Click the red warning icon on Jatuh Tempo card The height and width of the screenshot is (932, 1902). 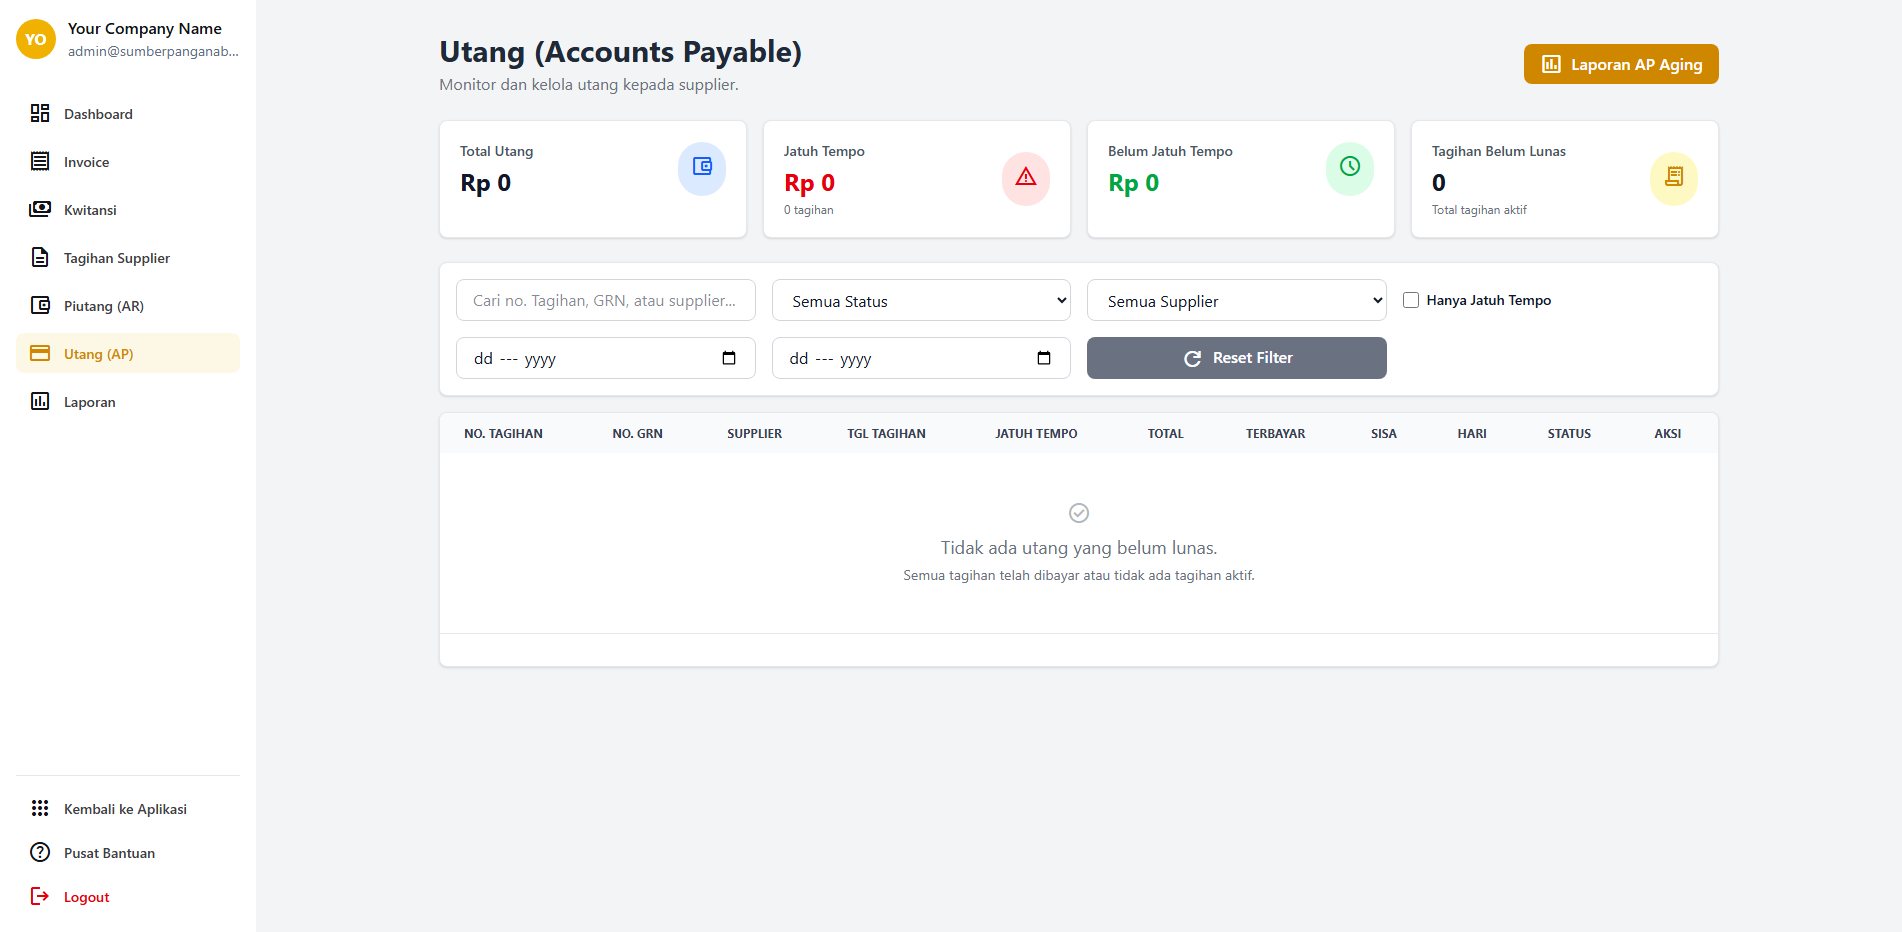pyautogui.click(x=1025, y=177)
